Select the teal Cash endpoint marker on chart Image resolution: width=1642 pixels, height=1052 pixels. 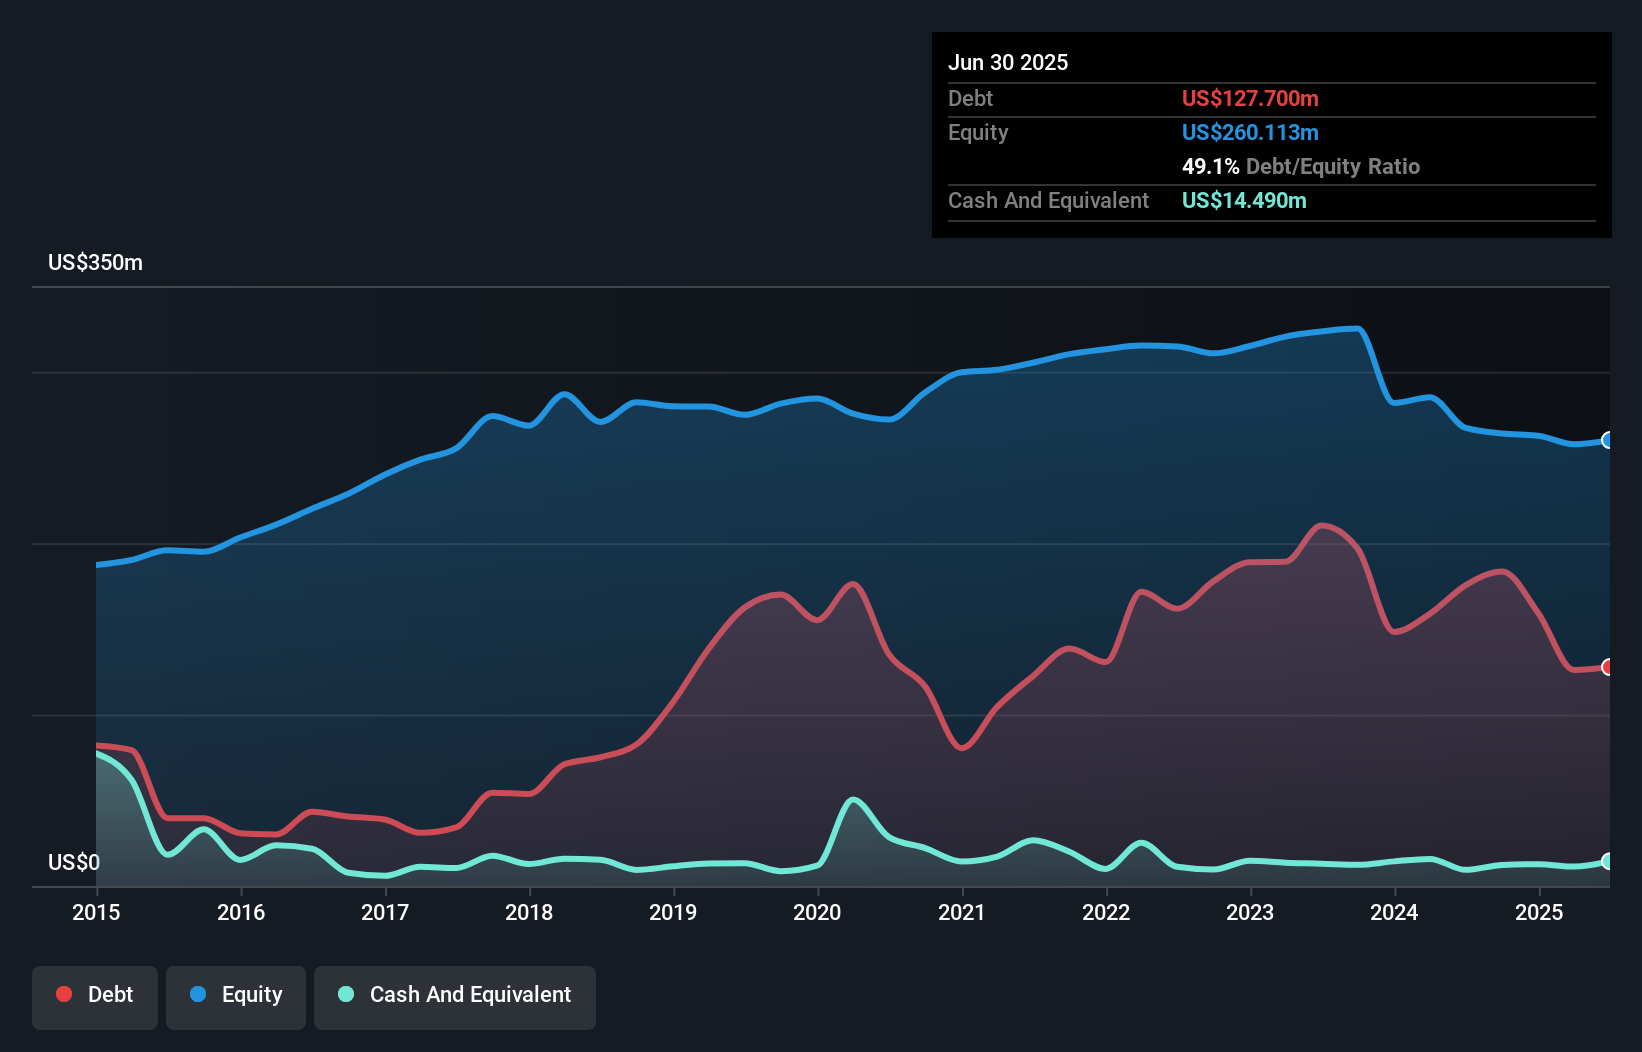pos(1608,860)
